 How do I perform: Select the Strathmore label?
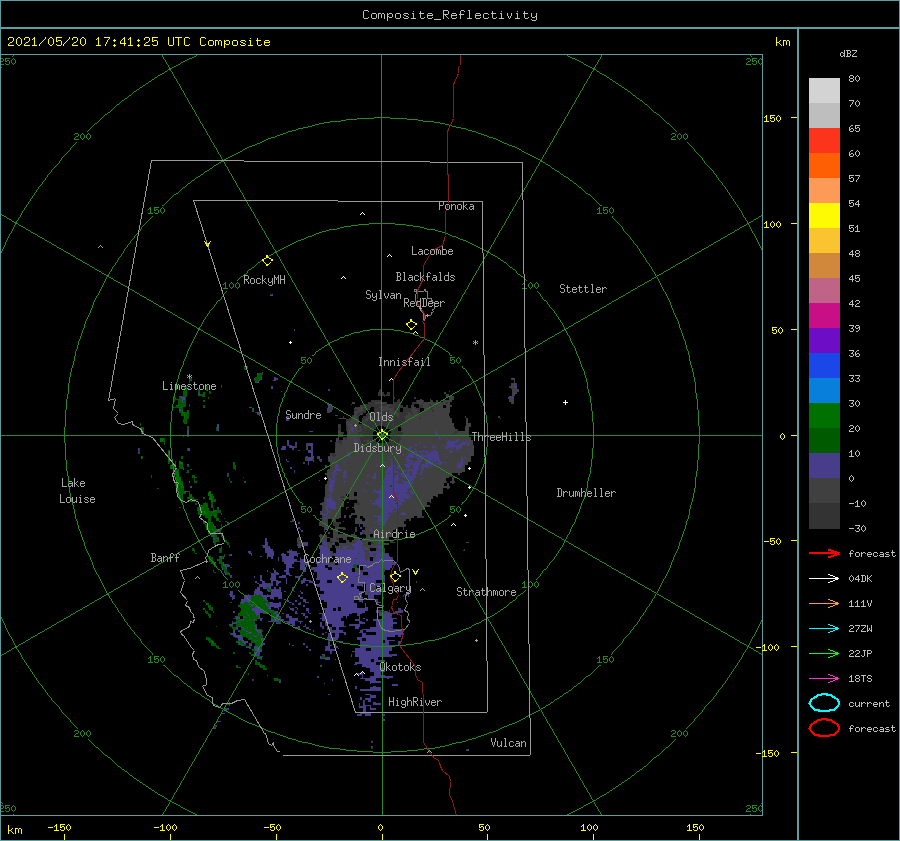click(486, 592)
